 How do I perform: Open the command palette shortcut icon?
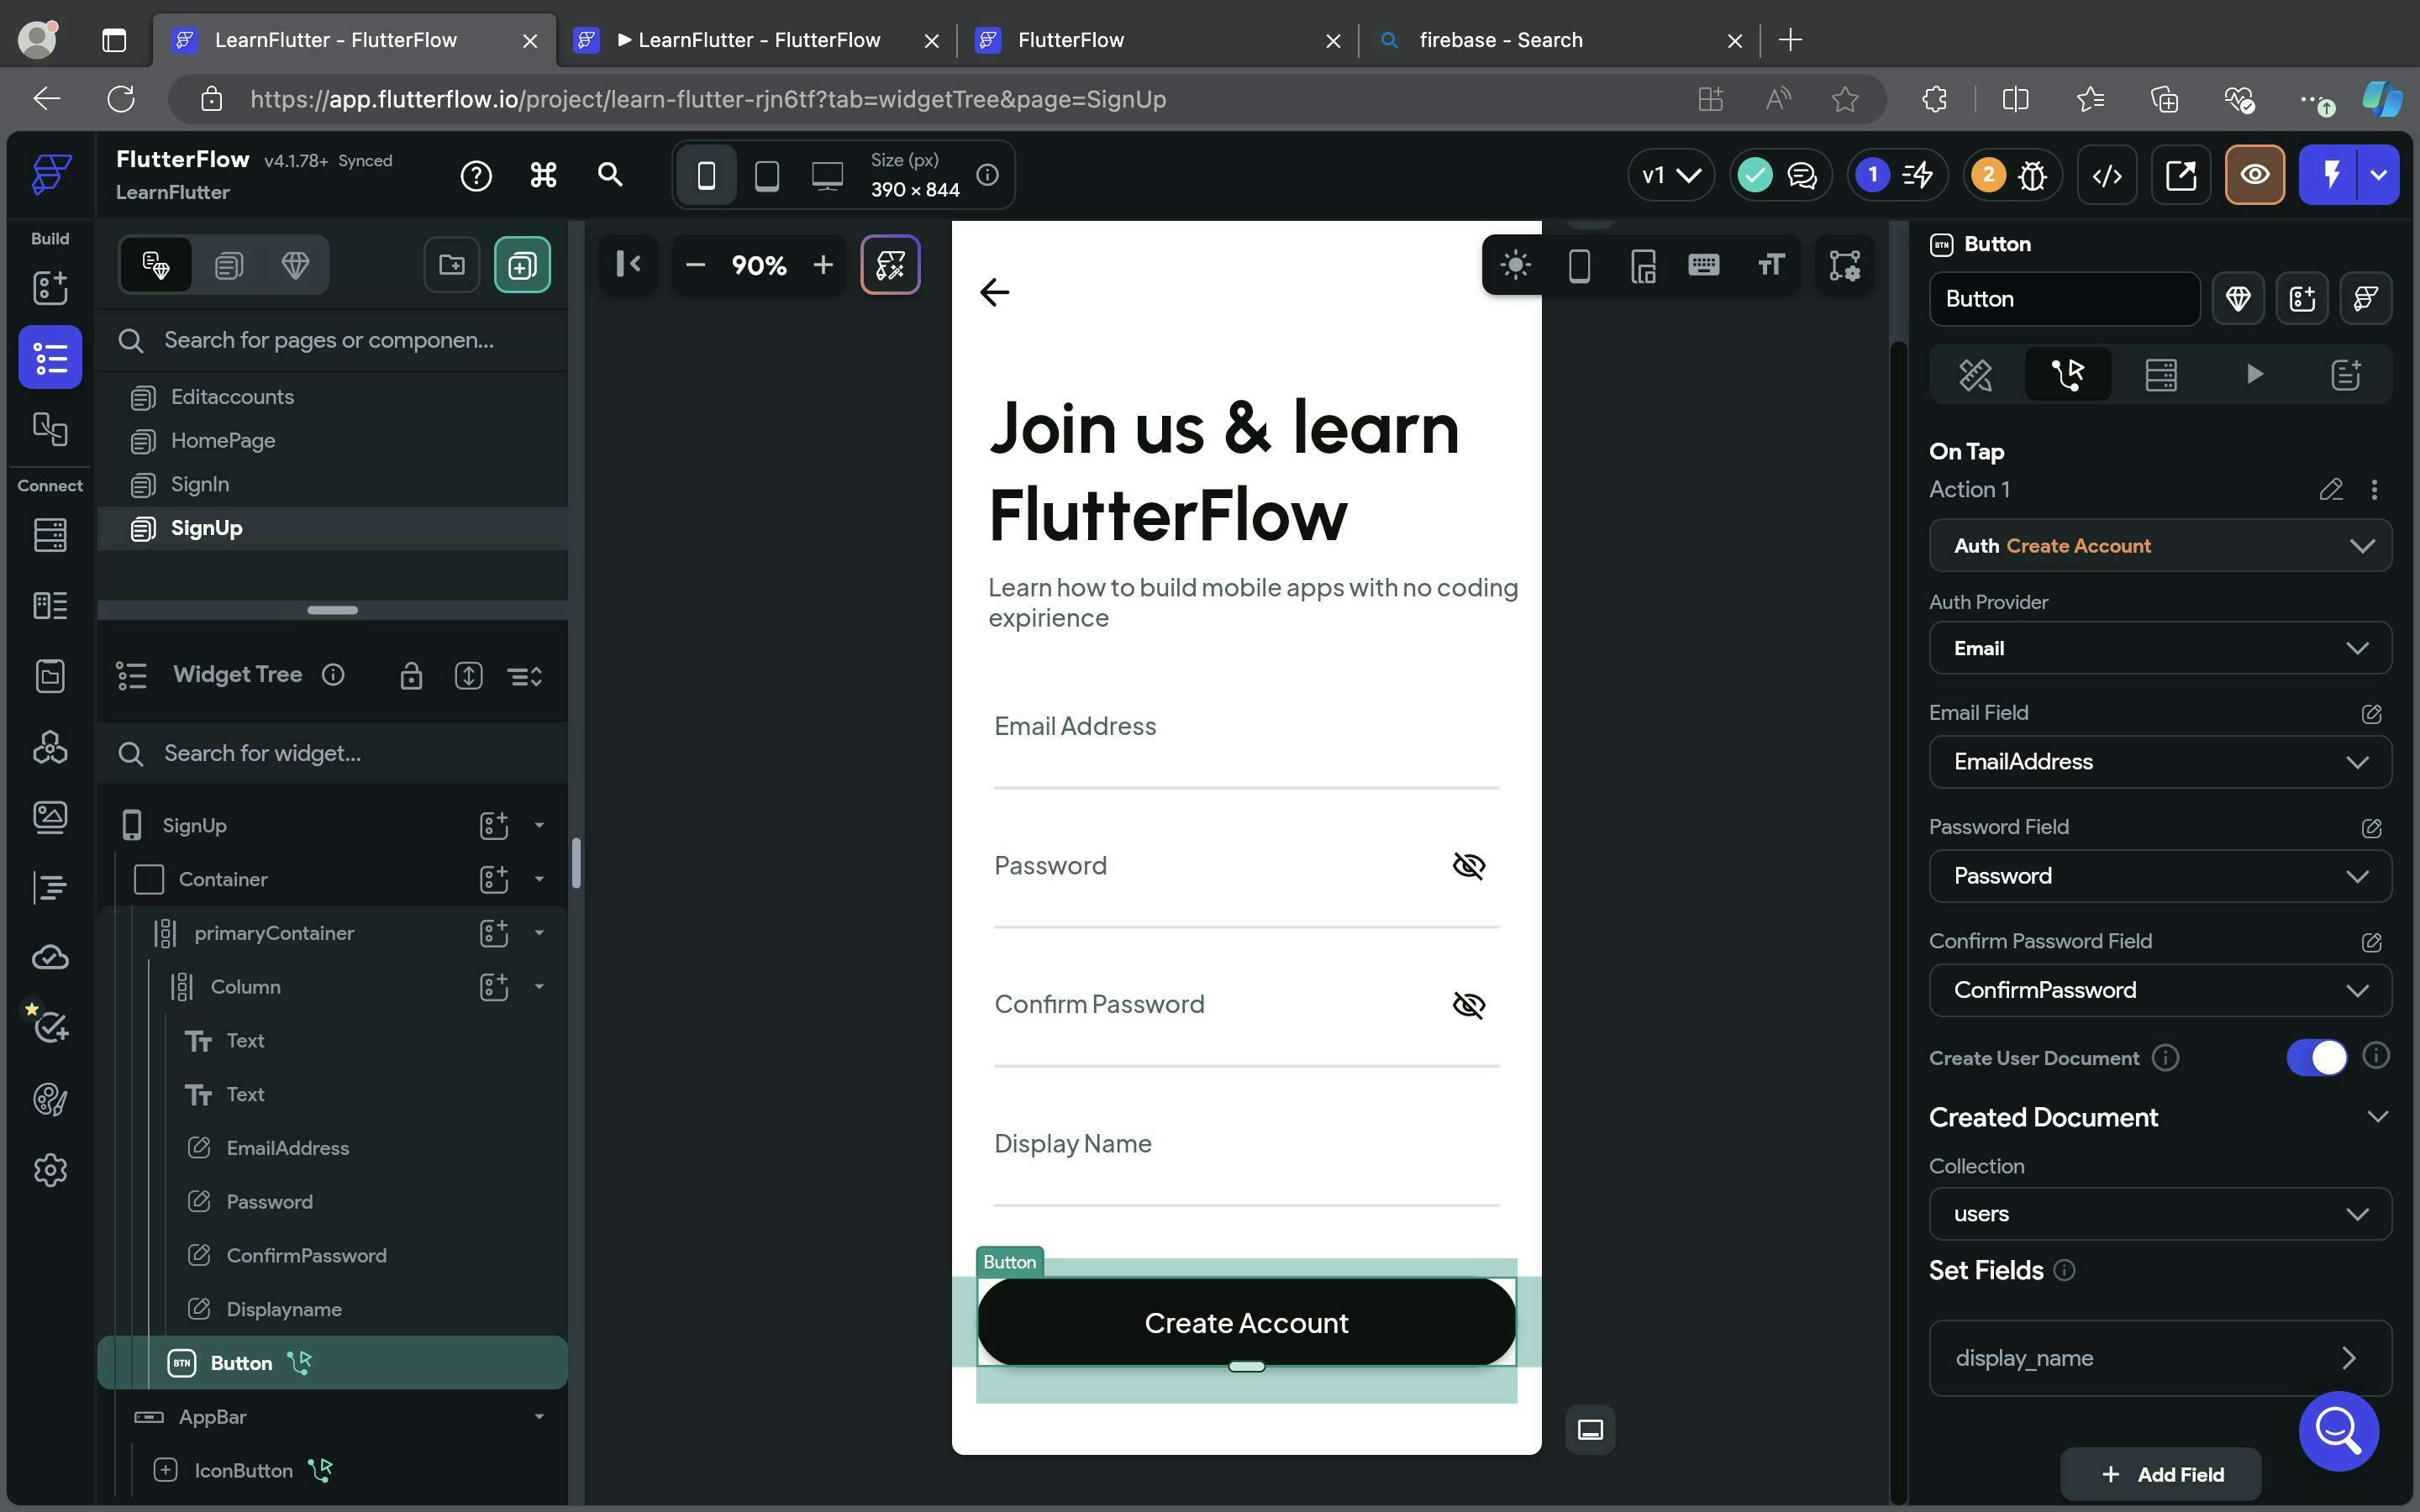(543, 175)
